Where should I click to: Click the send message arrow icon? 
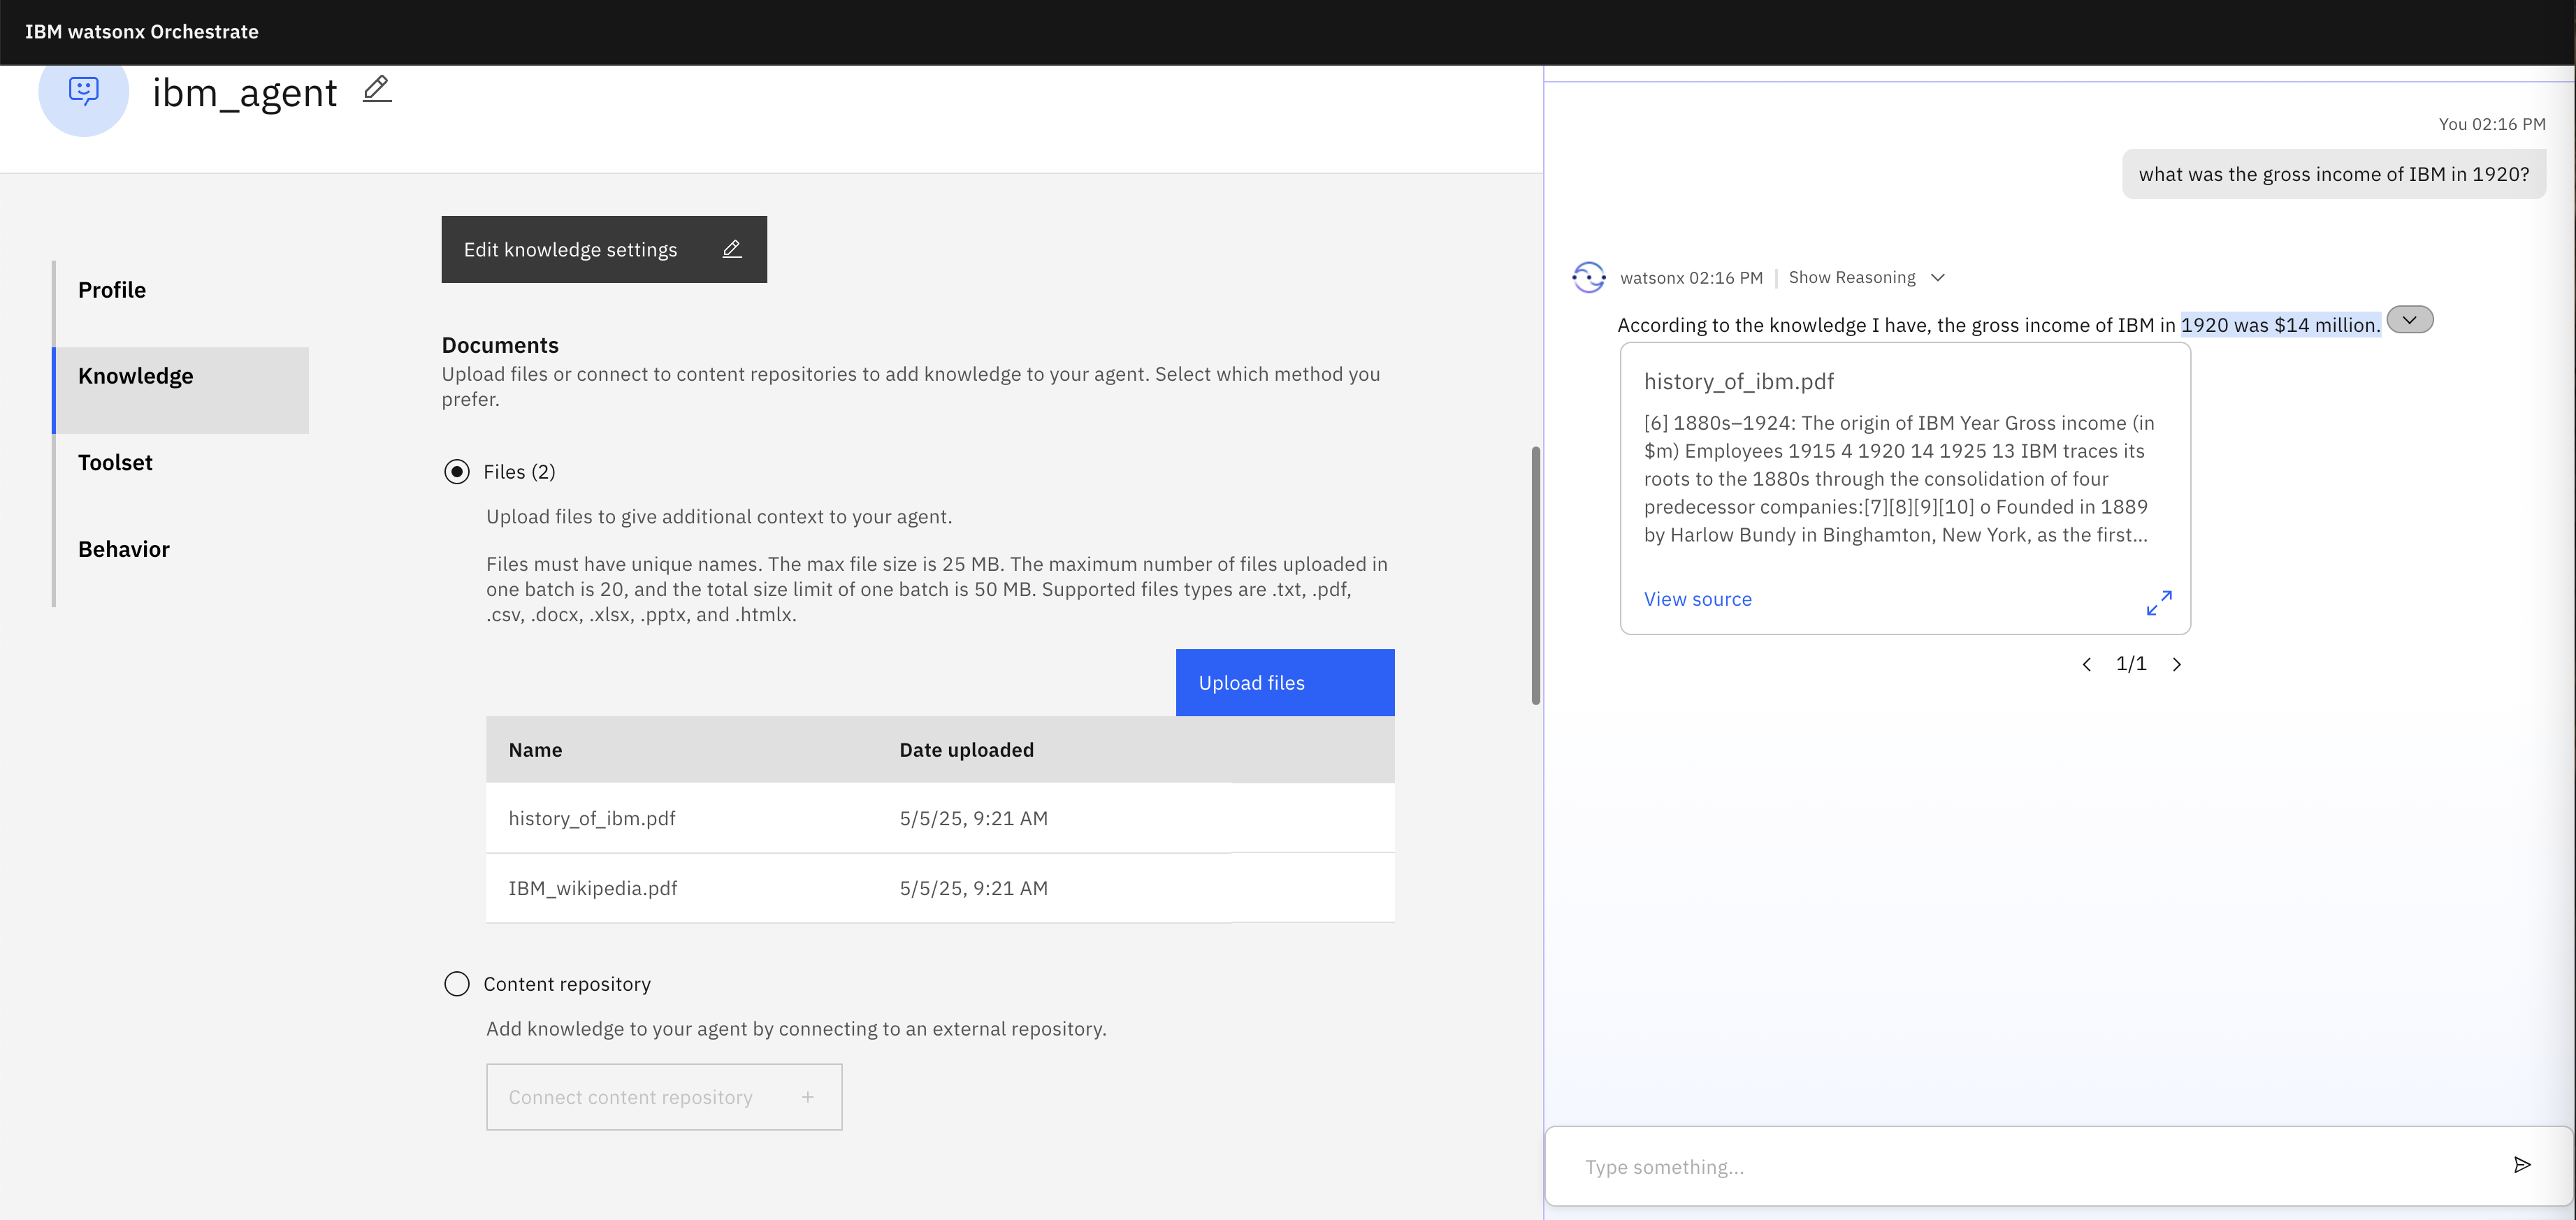[x=2522, y=1165]
